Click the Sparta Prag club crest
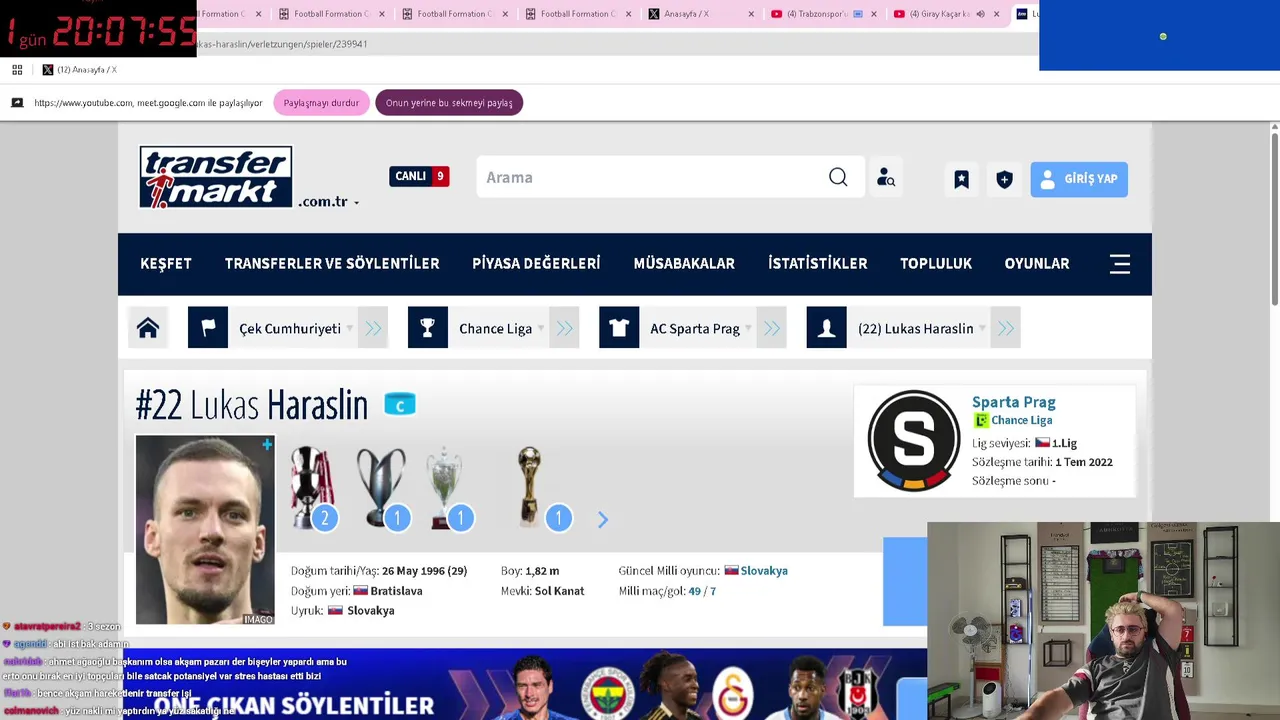The height and width of the screenshot is (720, 1280). pos(913,441)
